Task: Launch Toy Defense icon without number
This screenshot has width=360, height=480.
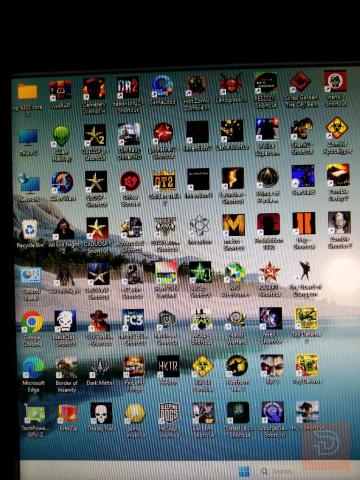Action: click(x=307, y=365)
